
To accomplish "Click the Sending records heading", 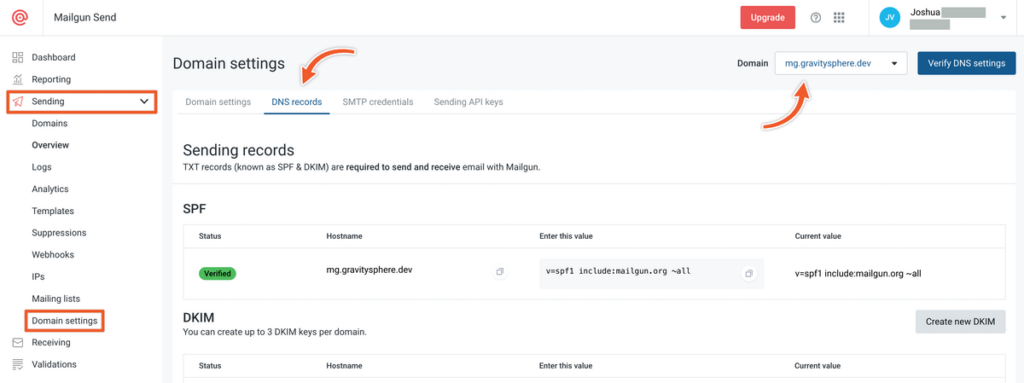I will pos(238,150).
